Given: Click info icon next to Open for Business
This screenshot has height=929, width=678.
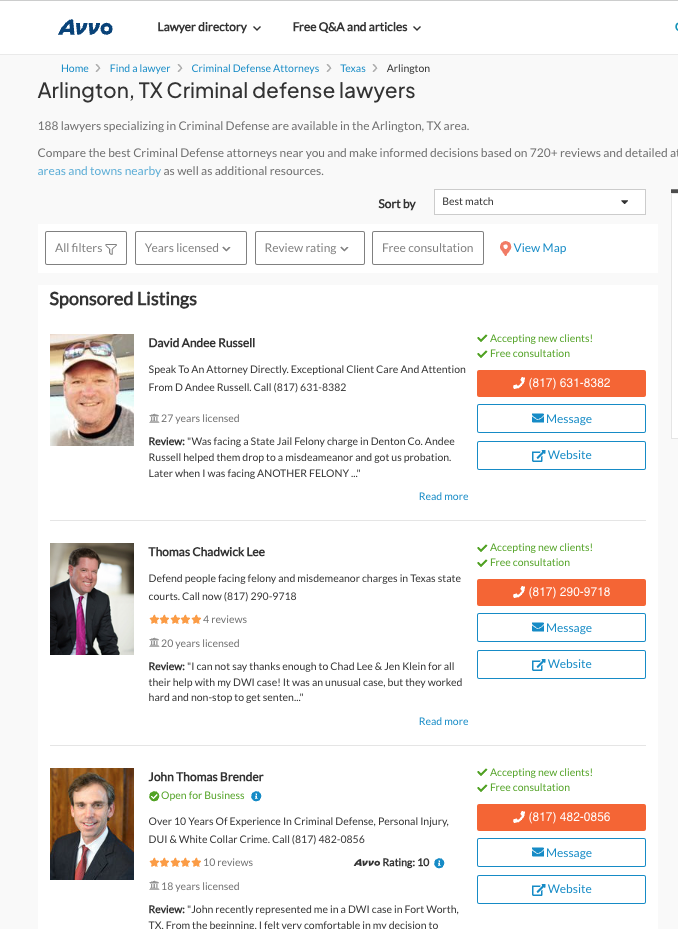Looking at the screenshot, I should tap(256, 796).
